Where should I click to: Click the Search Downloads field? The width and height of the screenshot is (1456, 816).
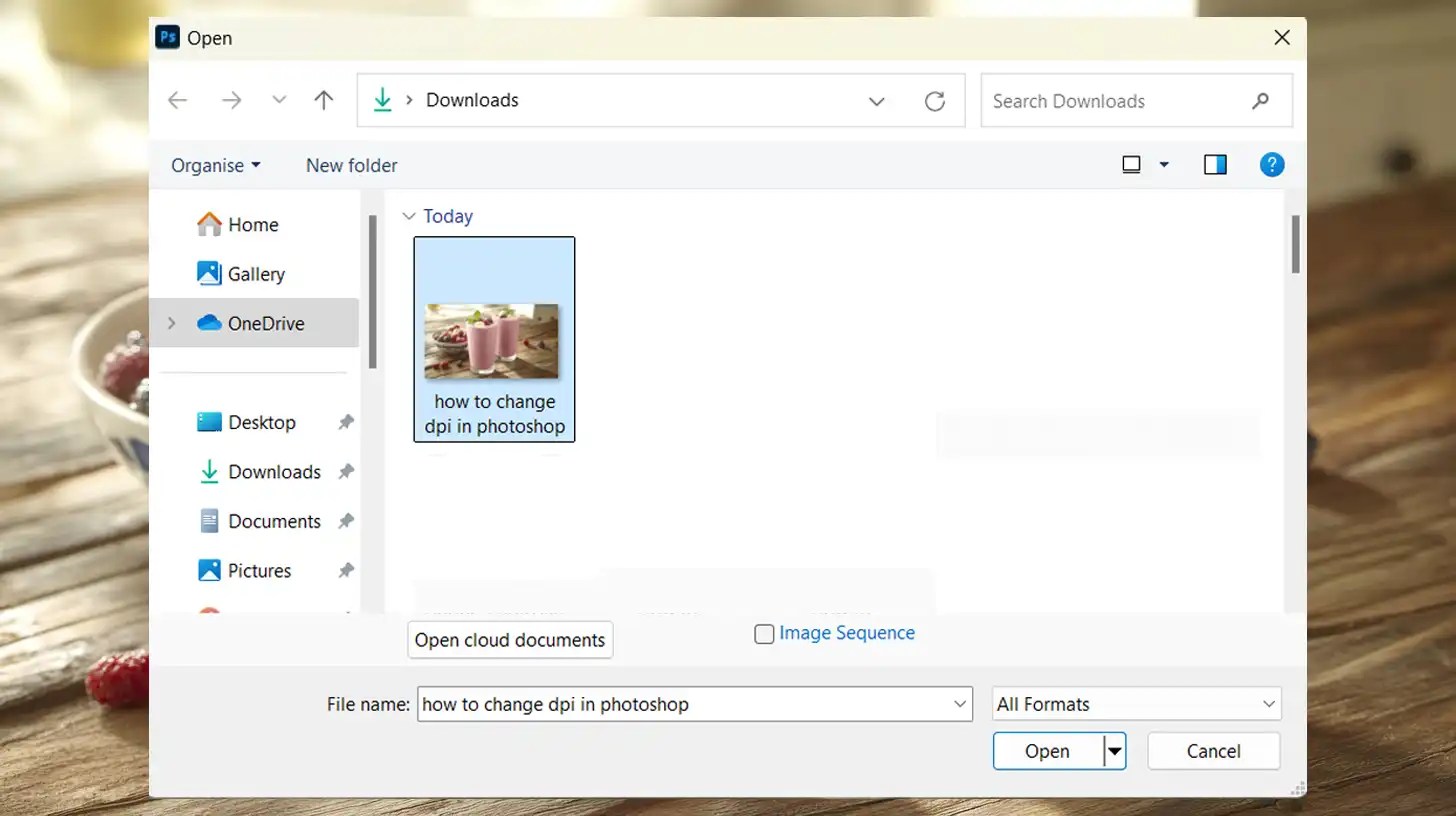click(1136, 101)
